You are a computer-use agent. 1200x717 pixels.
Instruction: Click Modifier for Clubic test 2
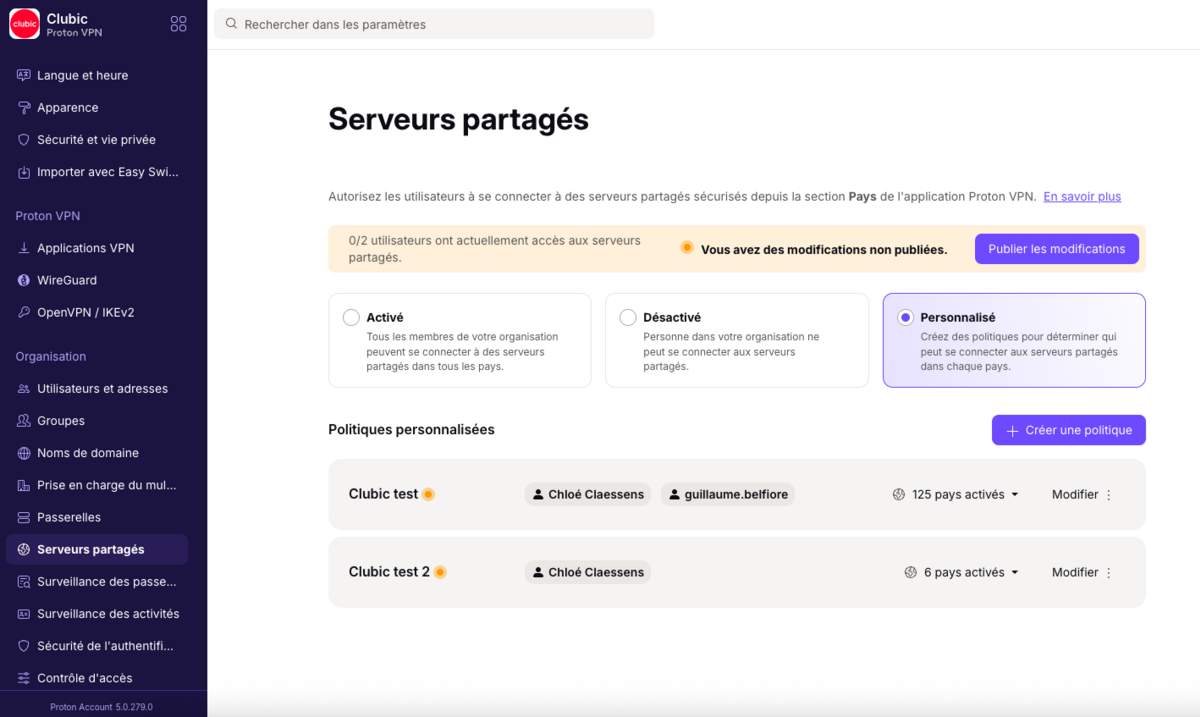tap(1075, 572)
